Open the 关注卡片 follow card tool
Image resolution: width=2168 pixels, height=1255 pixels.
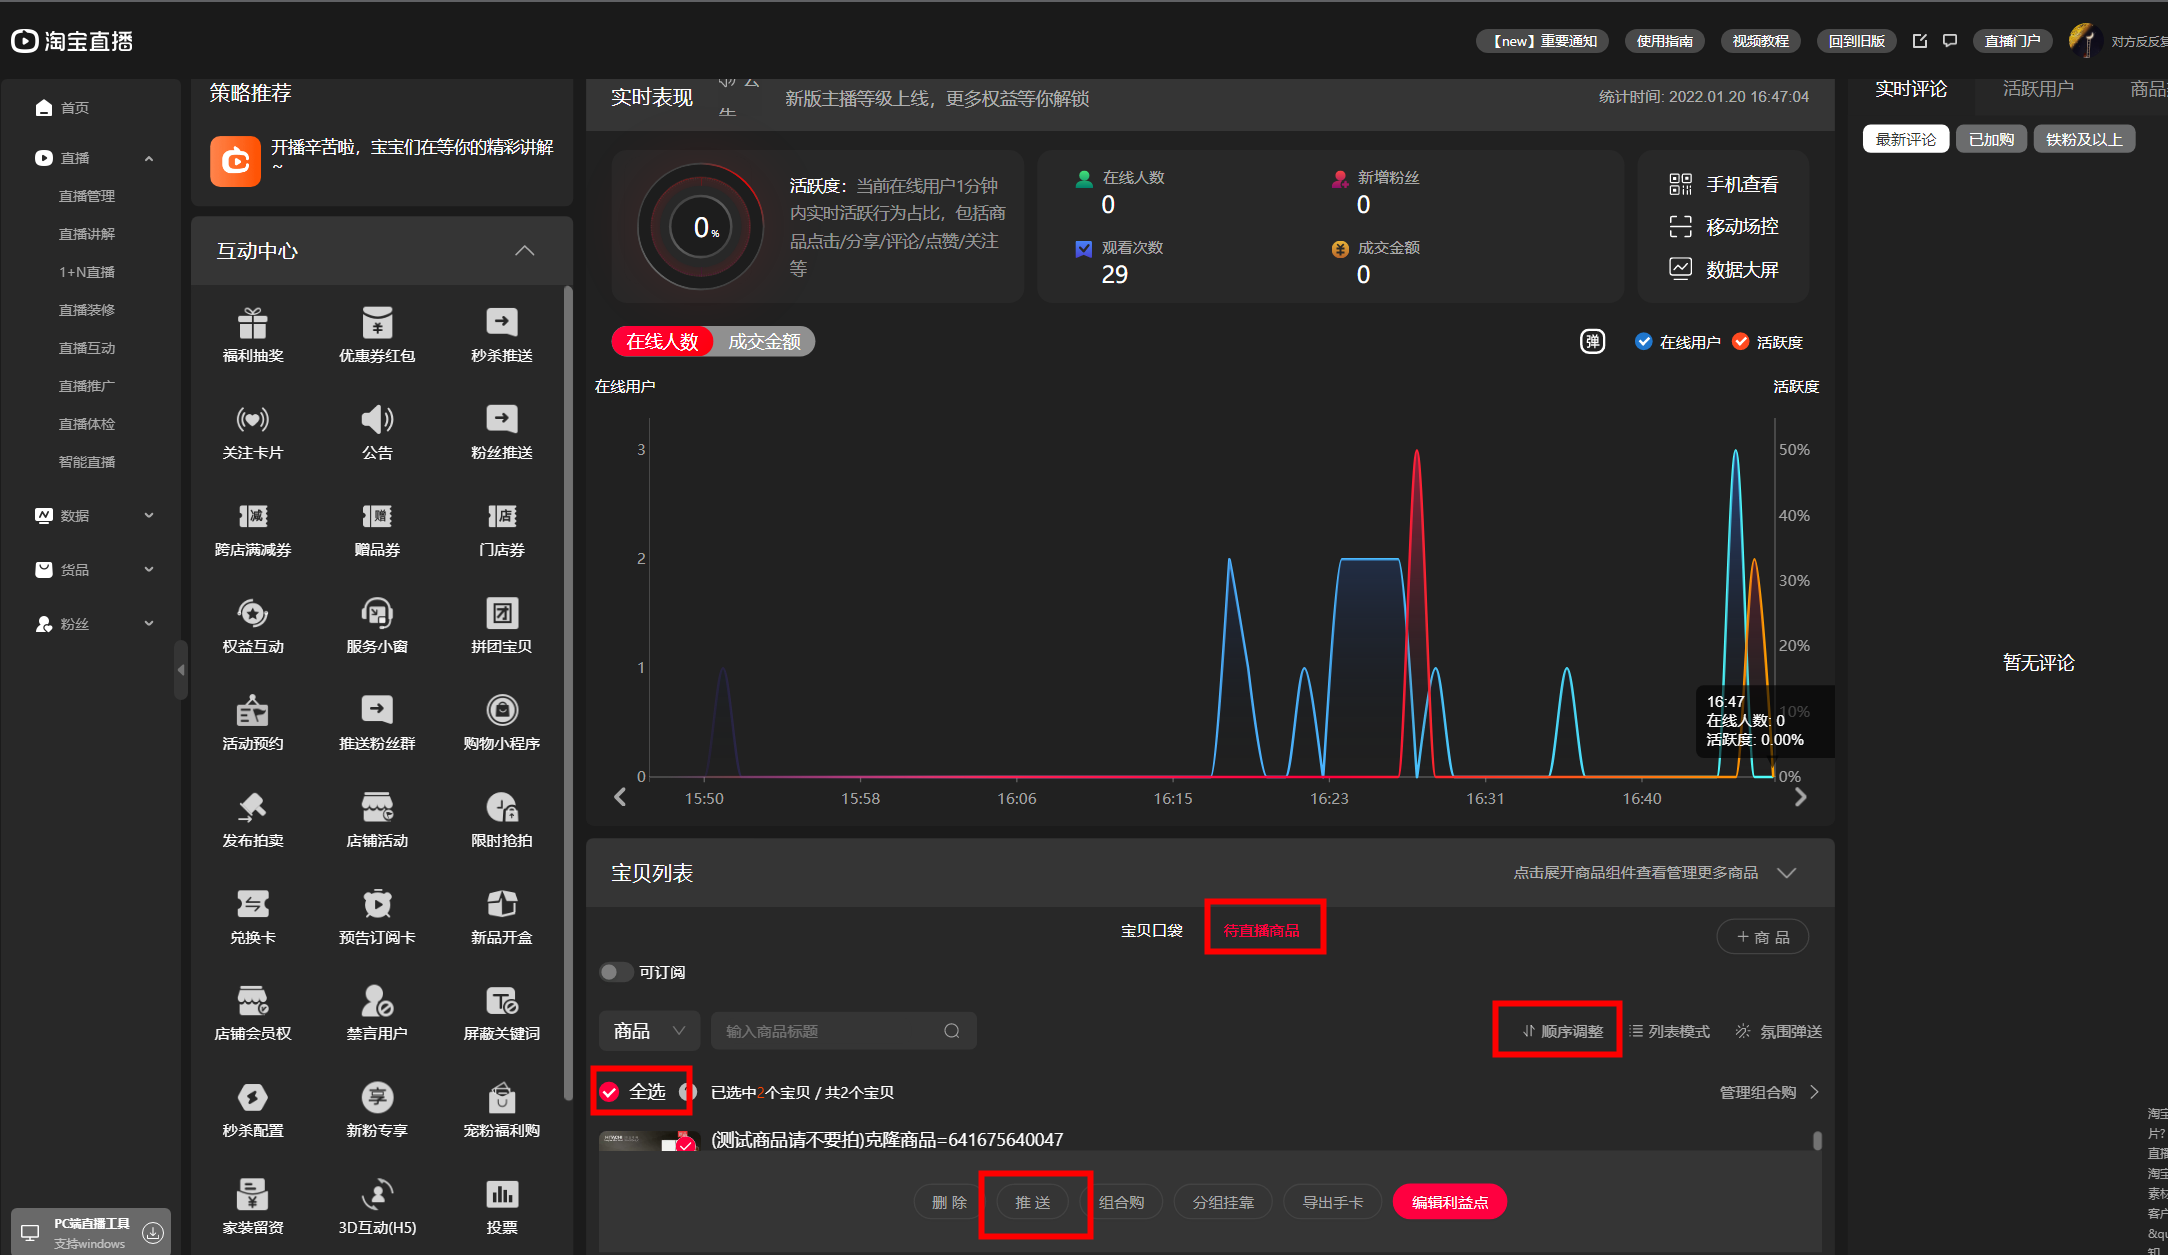coord(252,420)
